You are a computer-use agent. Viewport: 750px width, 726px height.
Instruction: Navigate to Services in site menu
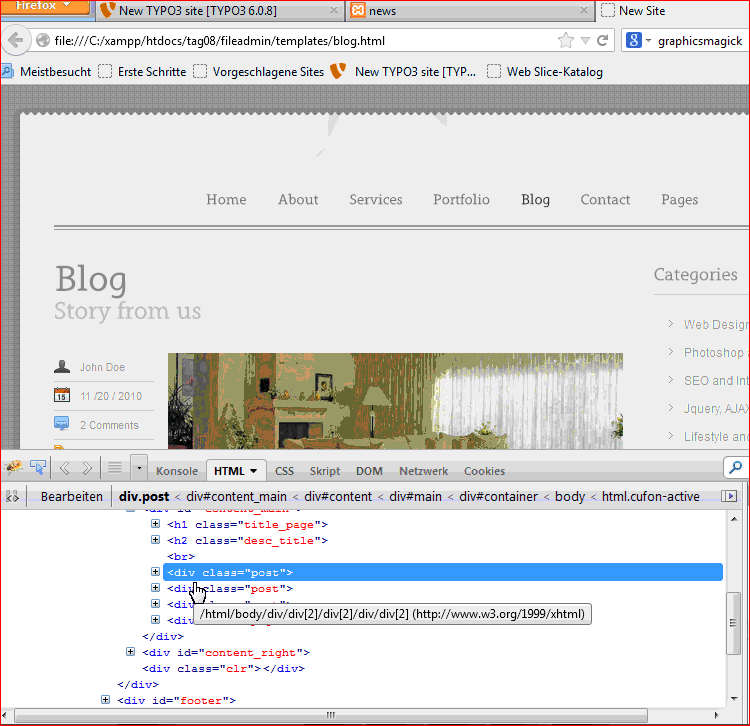[376, 199]
